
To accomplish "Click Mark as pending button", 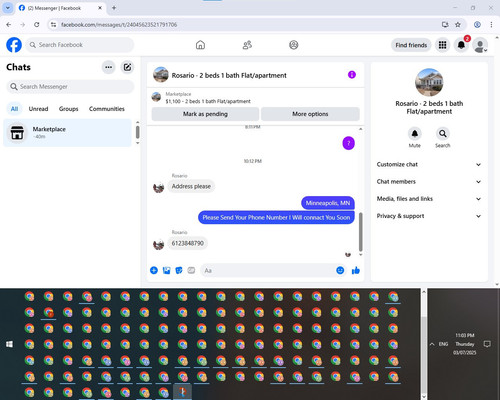I will coord(205,114).
